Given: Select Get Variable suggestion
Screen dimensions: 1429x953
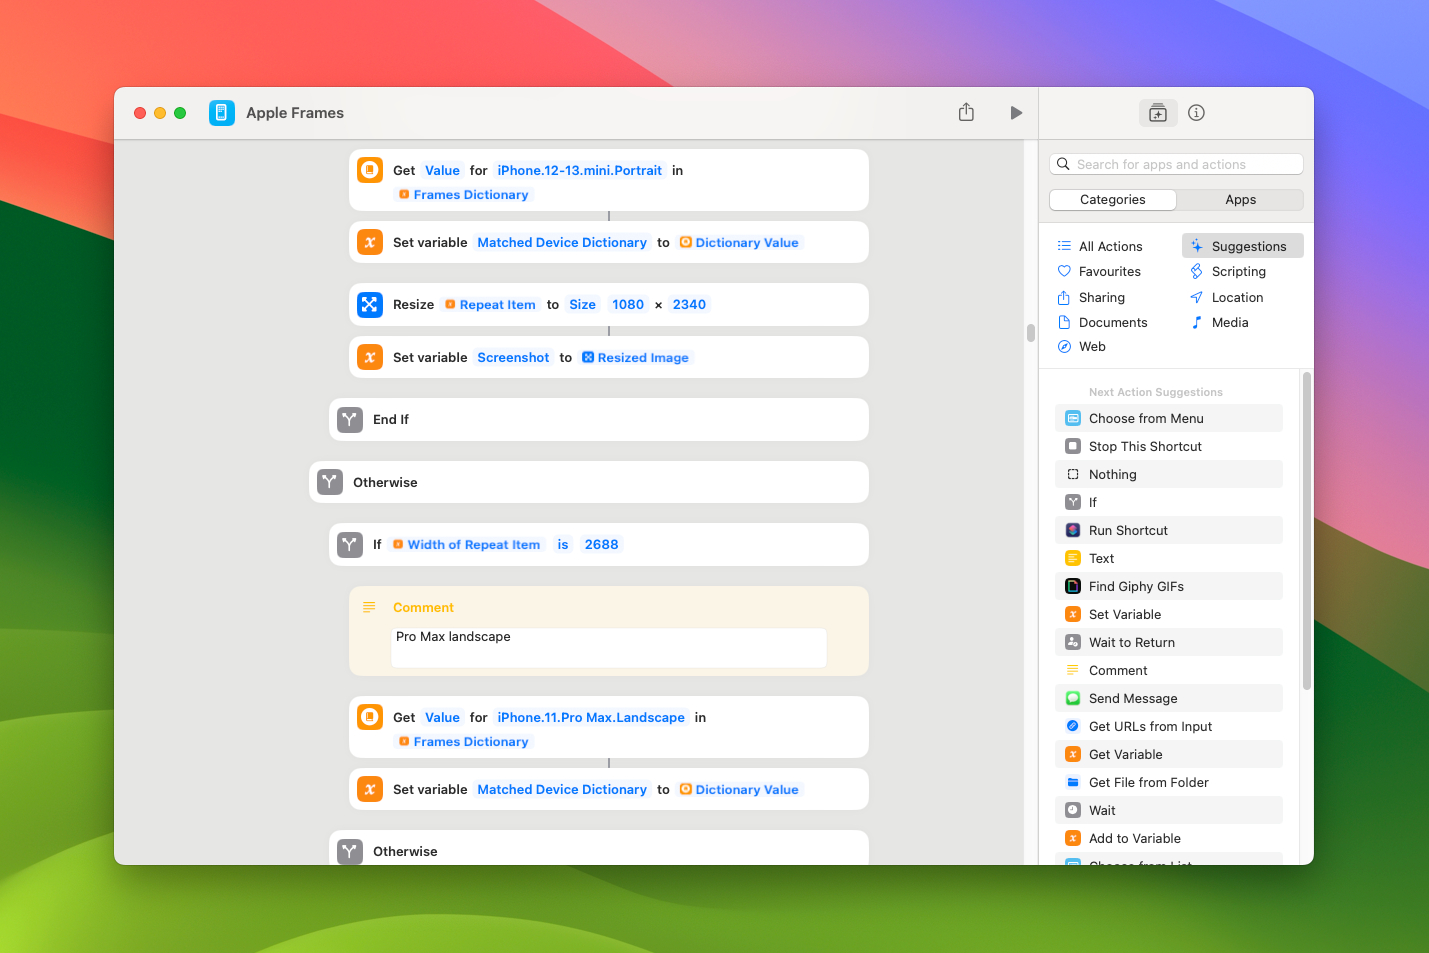Looking at the screenshot, I should (1169, 754).
